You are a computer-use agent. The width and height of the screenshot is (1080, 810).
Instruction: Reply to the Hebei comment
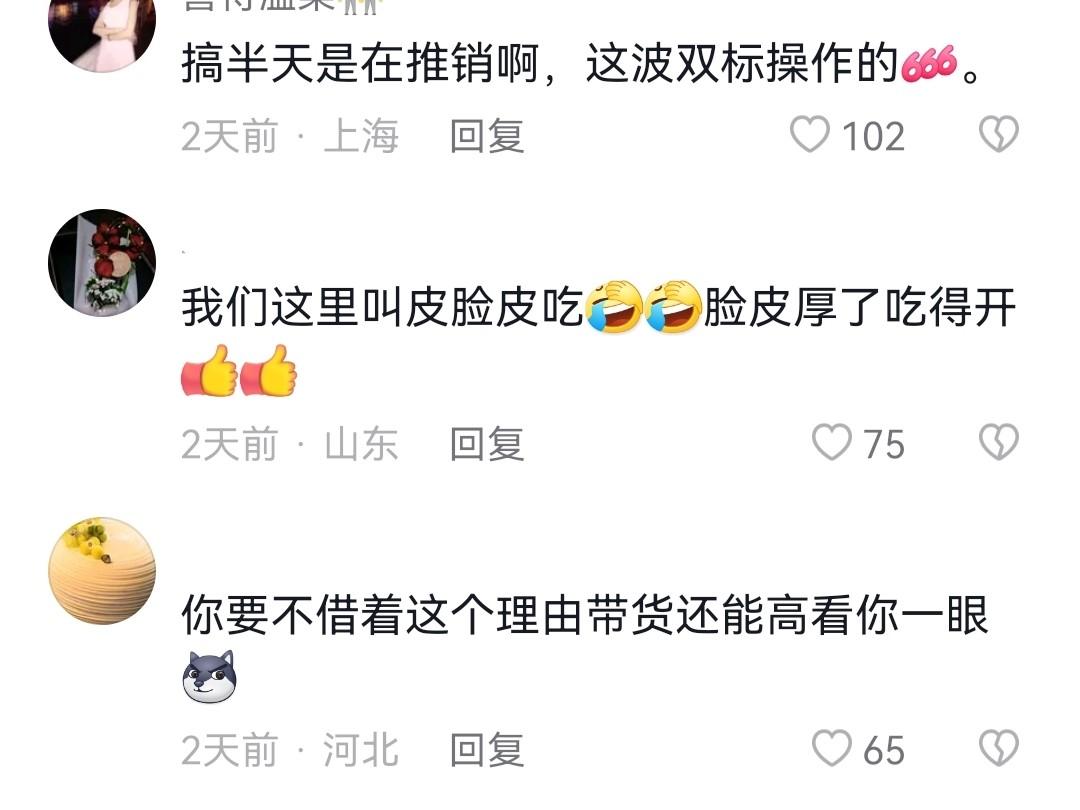487,750
